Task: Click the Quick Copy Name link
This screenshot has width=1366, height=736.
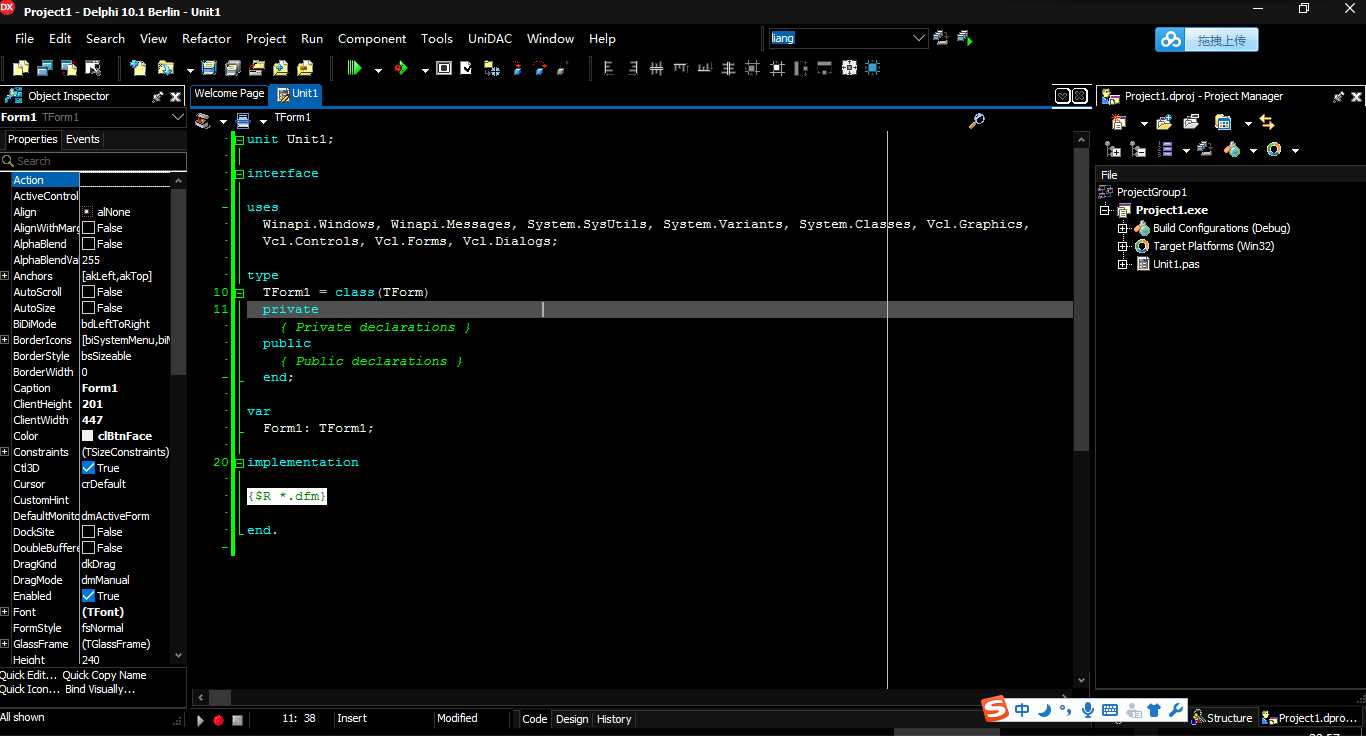Action: (x=104, y=676)
